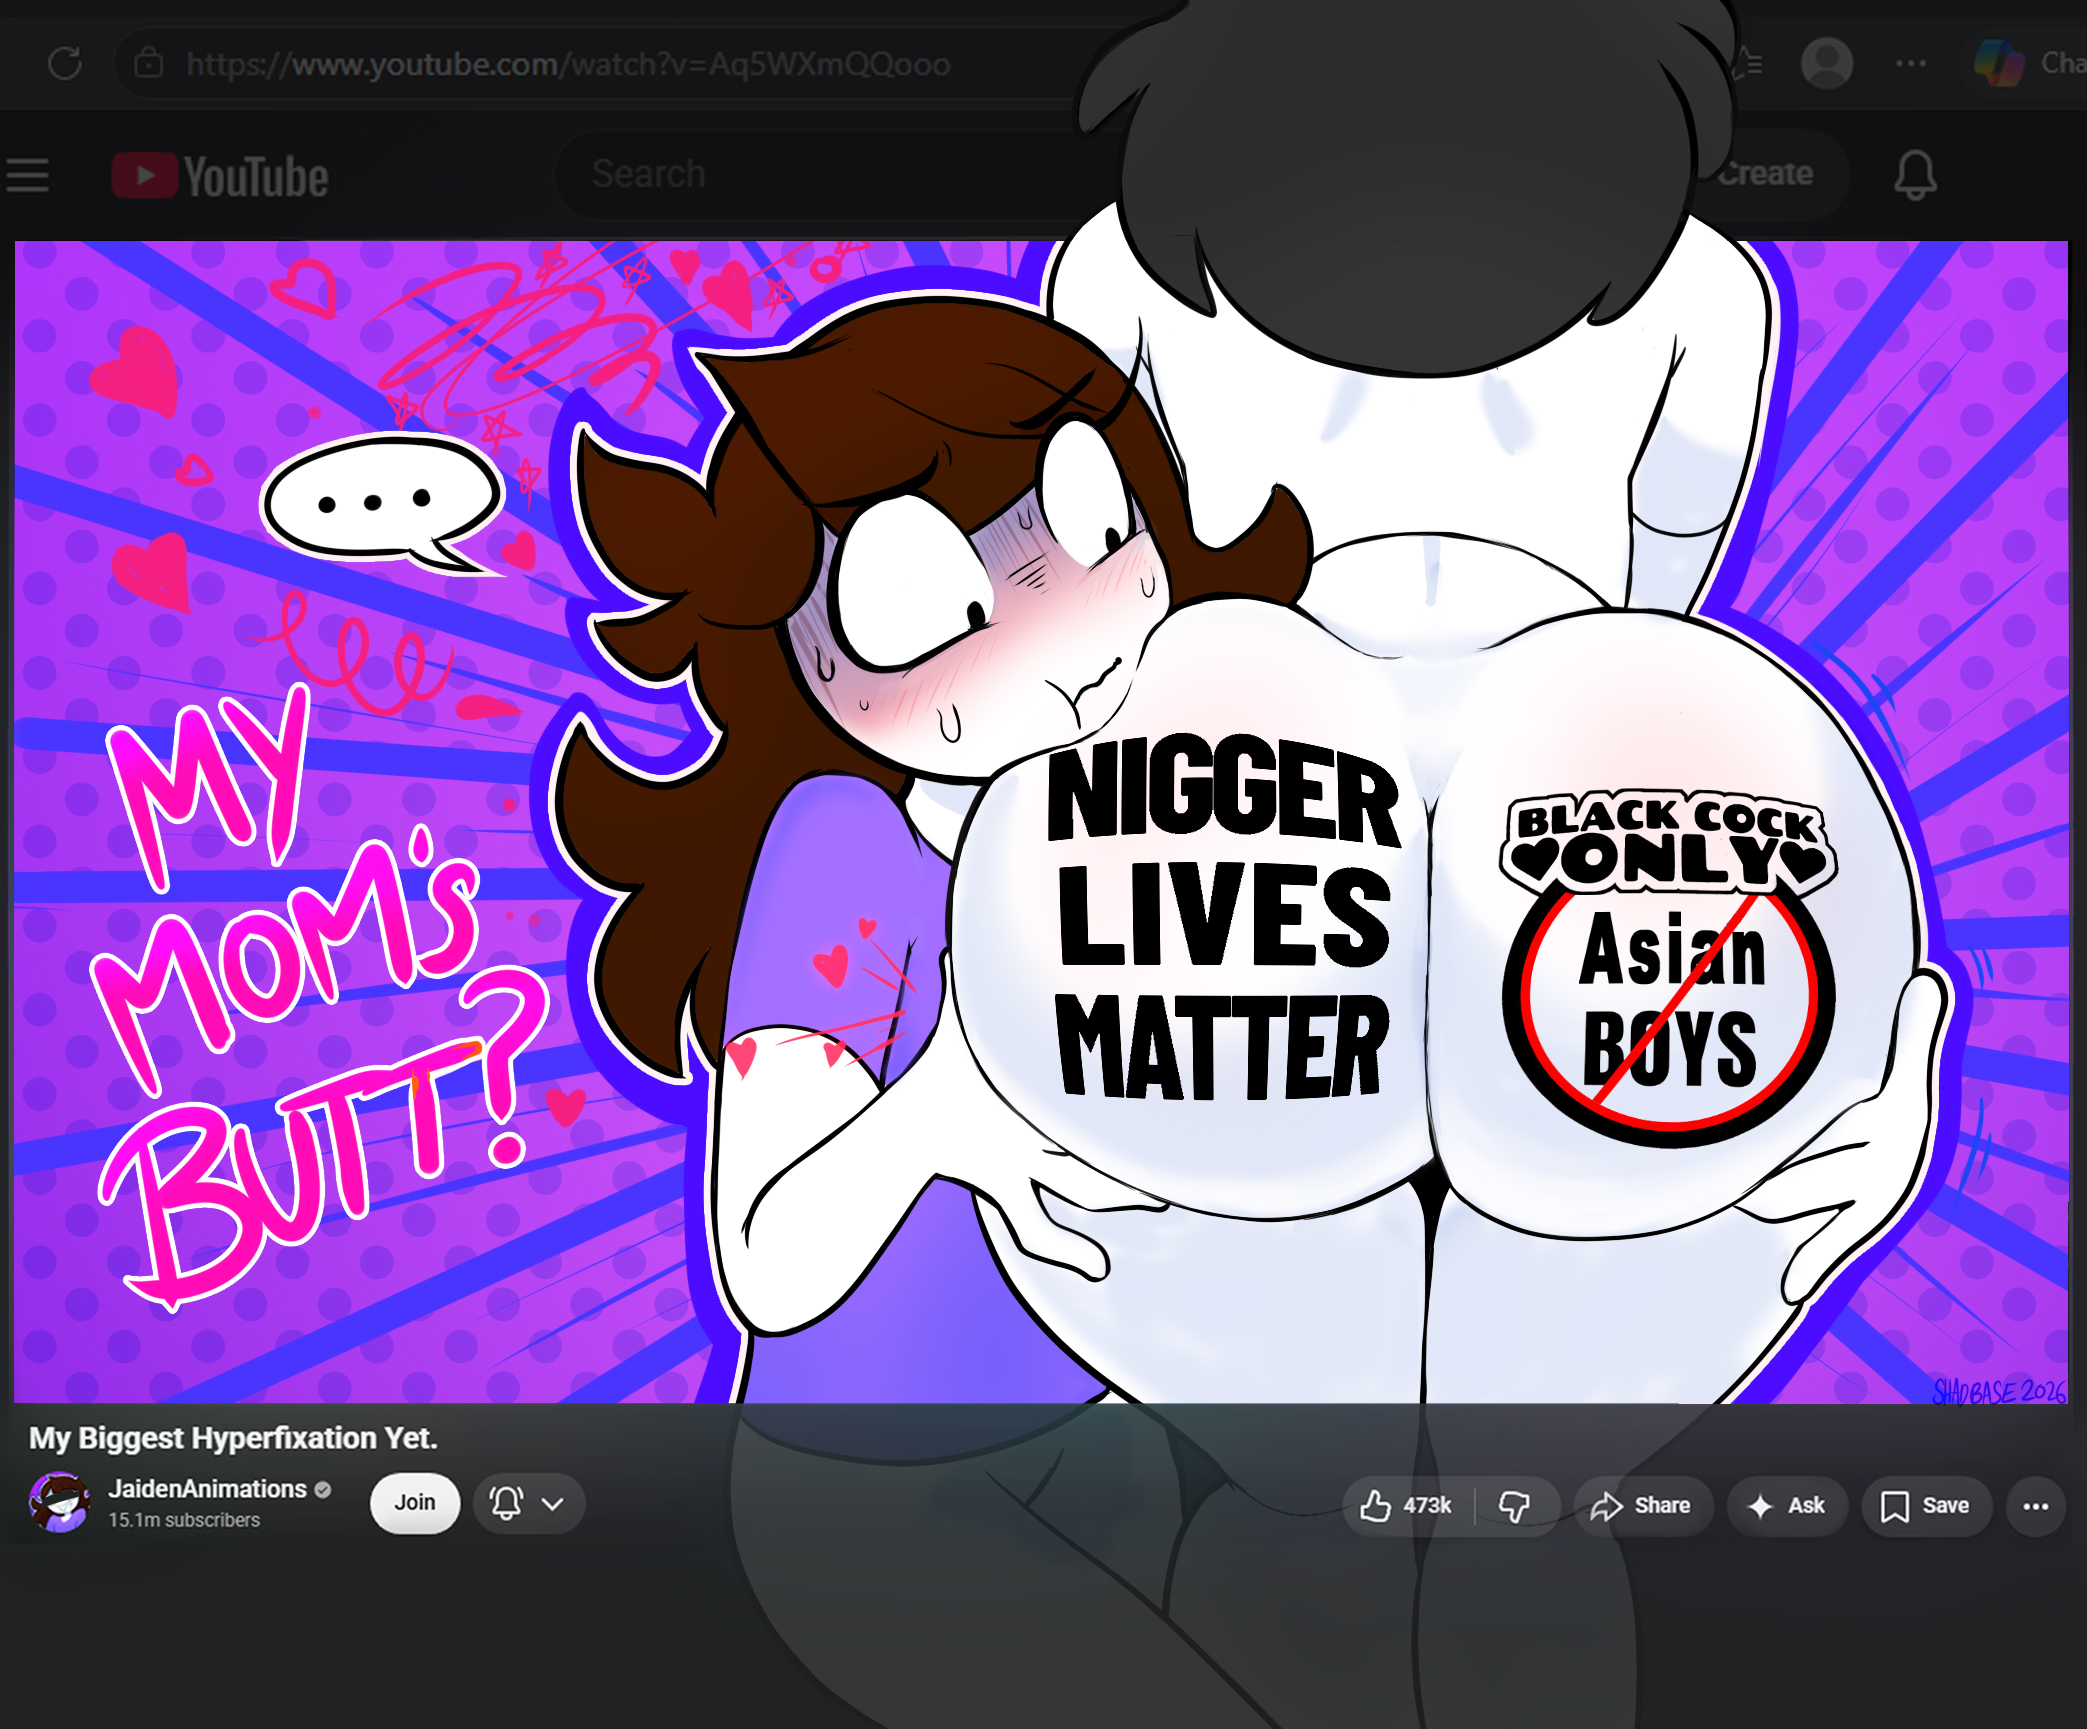This screenshot has height=1729, width=2087.
Task: View site info via the lock icon
Action: coord(149,63)
